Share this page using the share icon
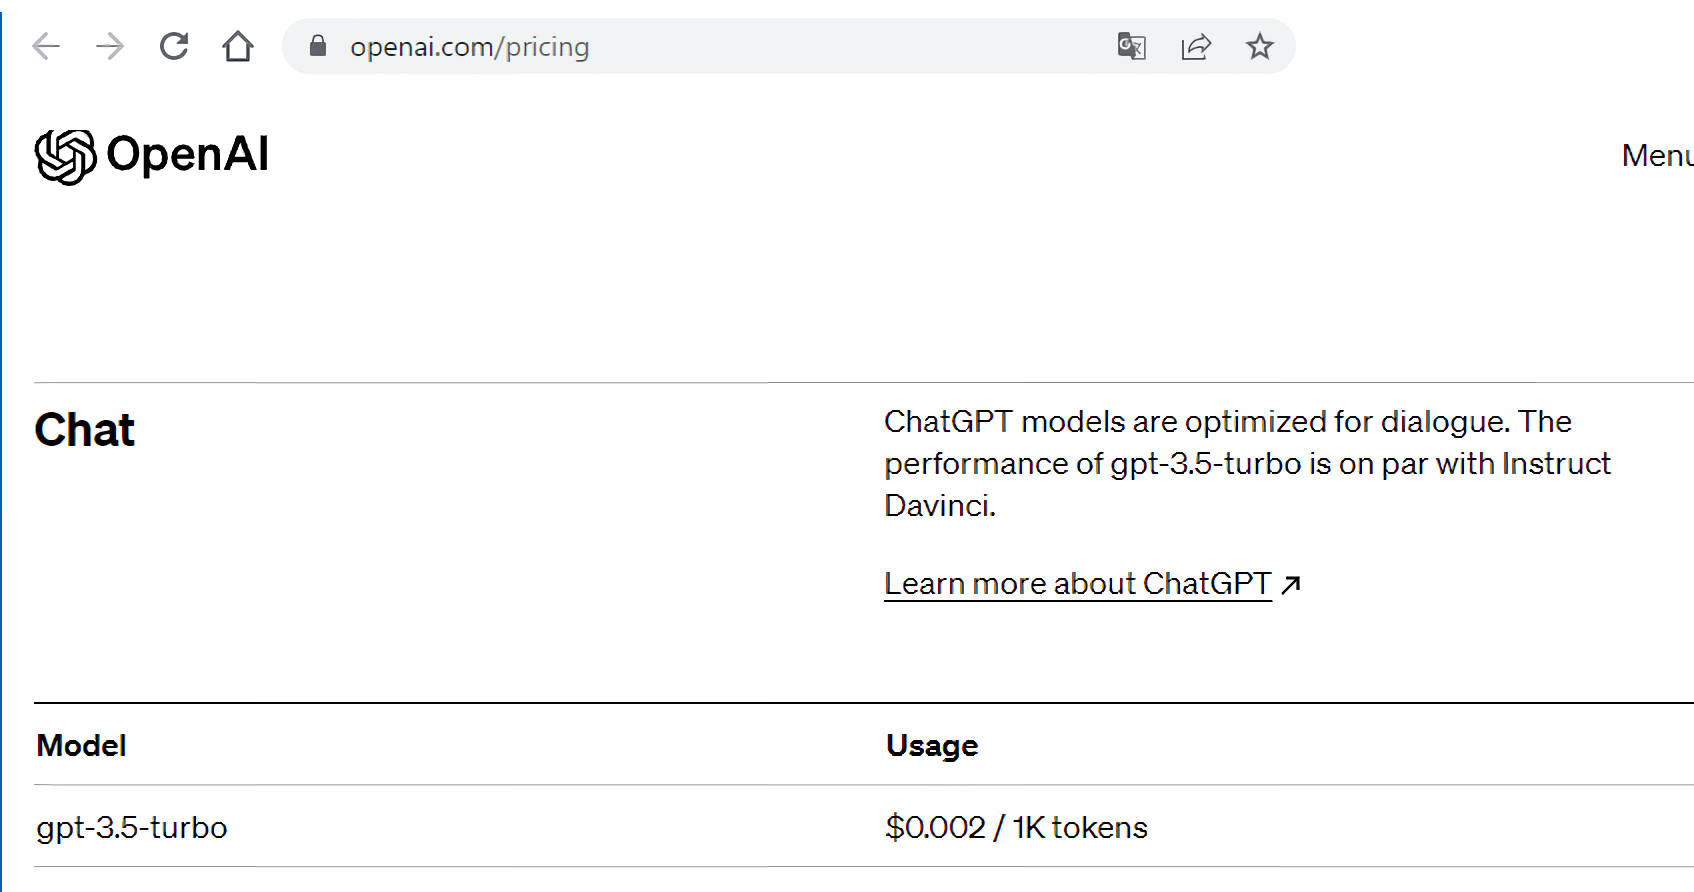This screenshot has height=892, width=1694. 1196,46
